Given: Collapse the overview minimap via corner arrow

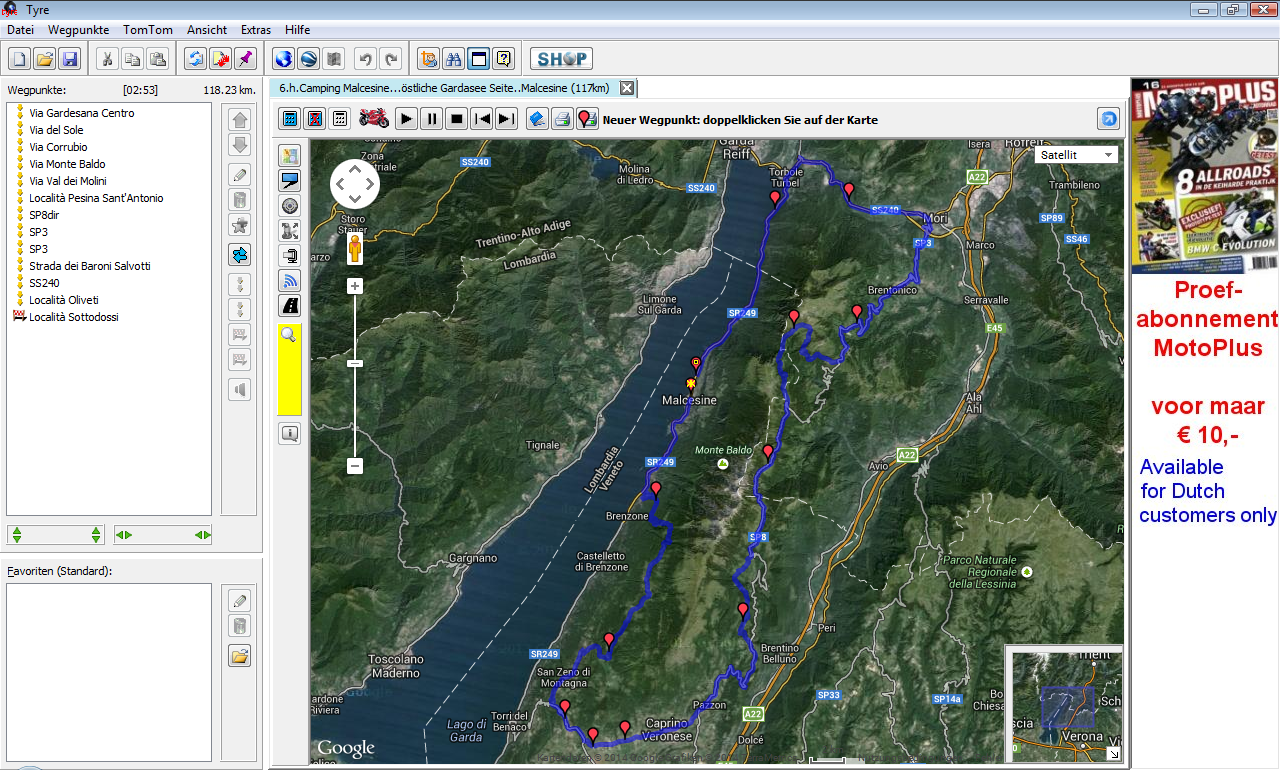Looking at the screenshot, I should 1114,754.
